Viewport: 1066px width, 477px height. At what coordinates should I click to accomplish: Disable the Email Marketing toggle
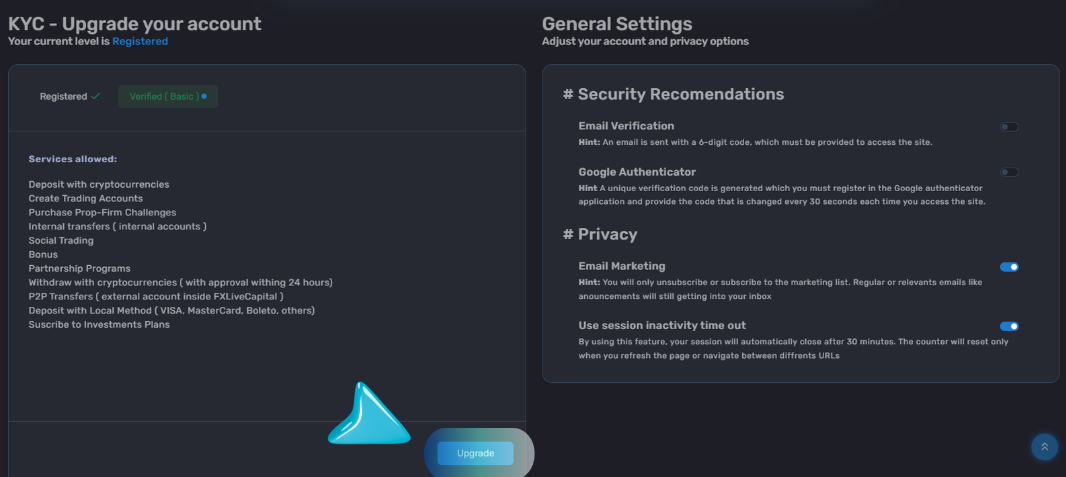(1009, 267)
